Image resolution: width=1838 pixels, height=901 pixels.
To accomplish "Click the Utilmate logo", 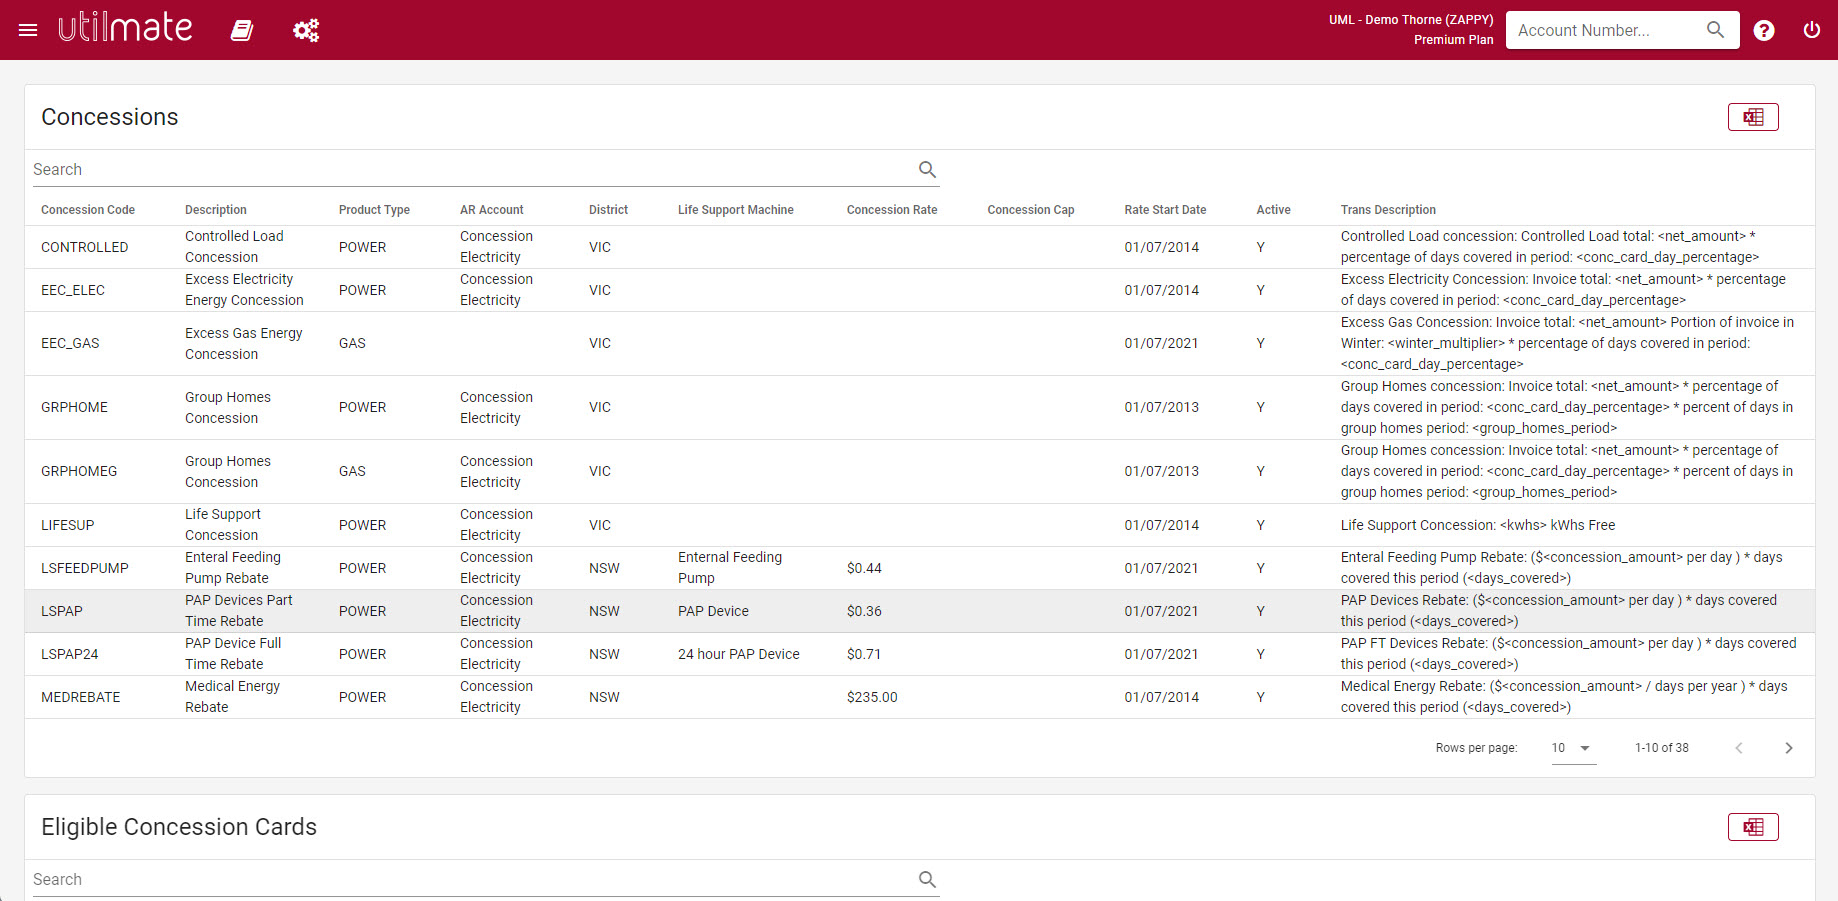I will [x=125, y=28].
